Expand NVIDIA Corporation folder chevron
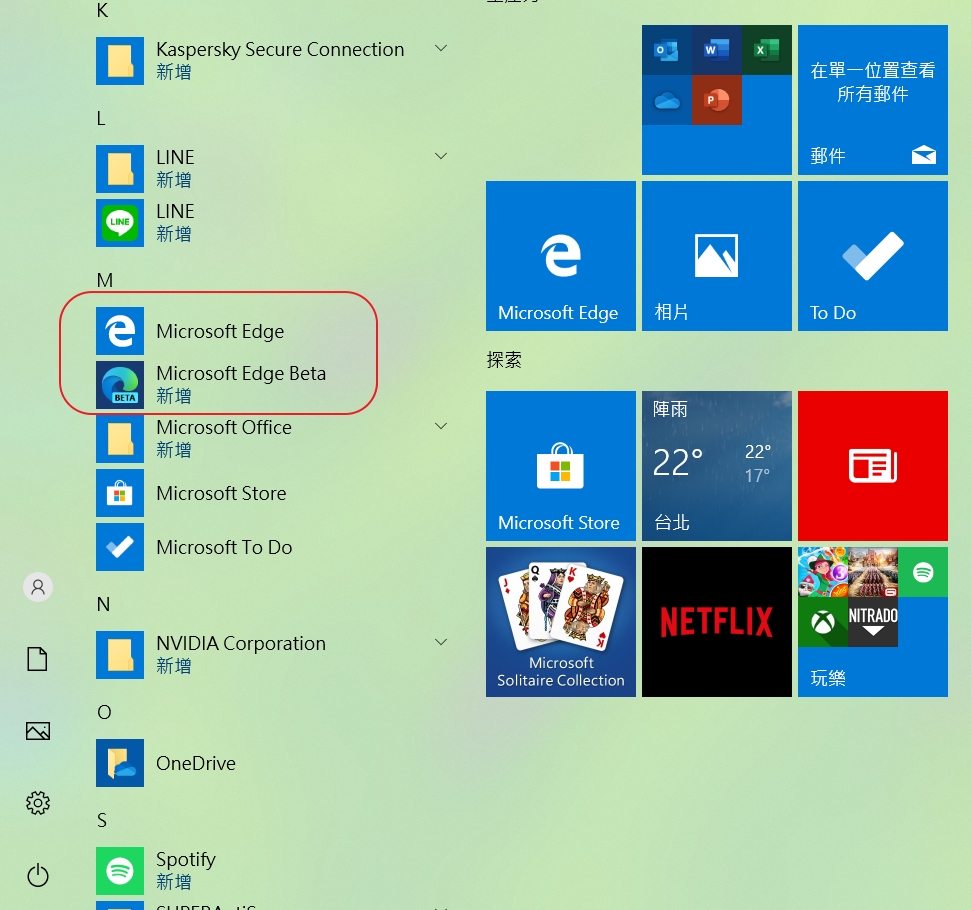 click(x=441, y=642)
